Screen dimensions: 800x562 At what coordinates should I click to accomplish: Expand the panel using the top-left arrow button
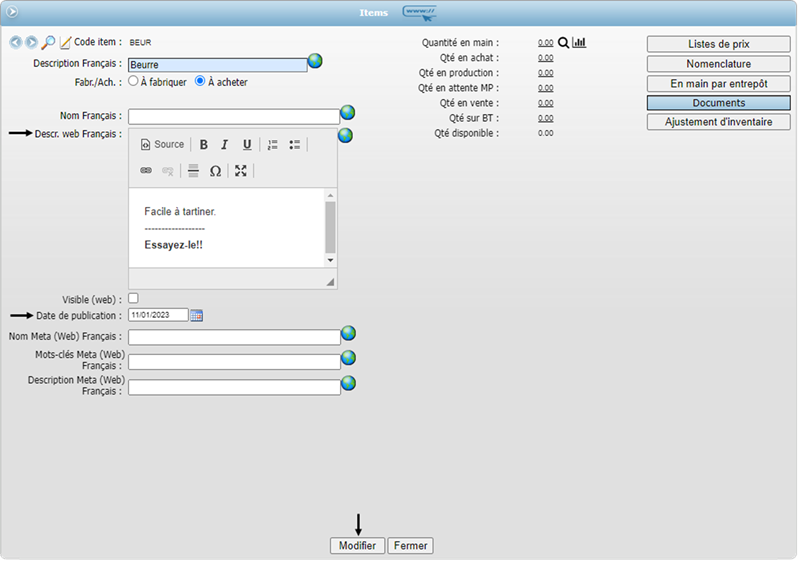[13, 12]
